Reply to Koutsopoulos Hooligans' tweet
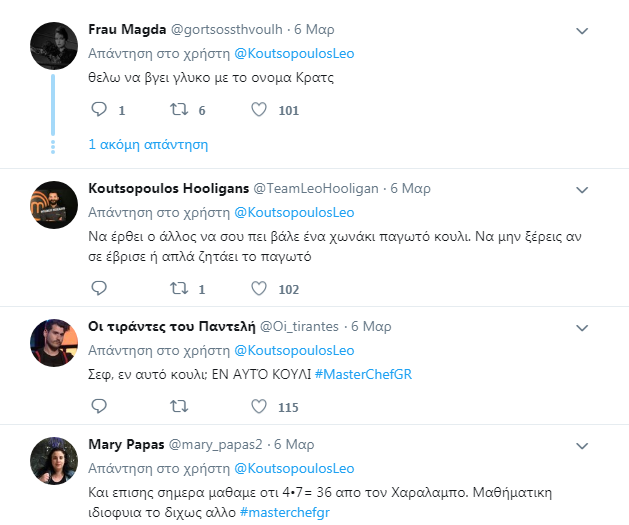The height and width of the screenshot is (525, 629). pos(98,288)
